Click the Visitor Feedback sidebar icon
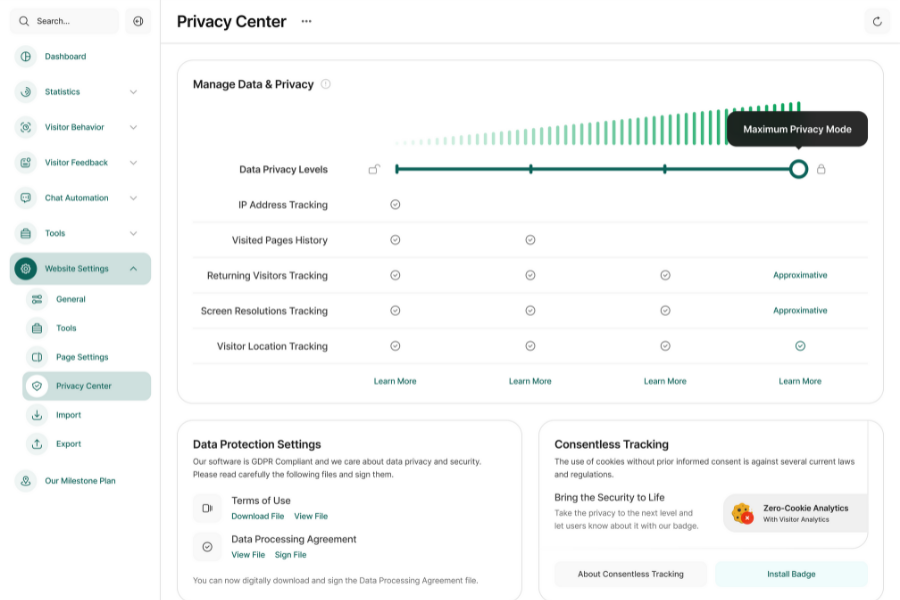The height and width of the screenshot is (600, 900). (25, 163)
